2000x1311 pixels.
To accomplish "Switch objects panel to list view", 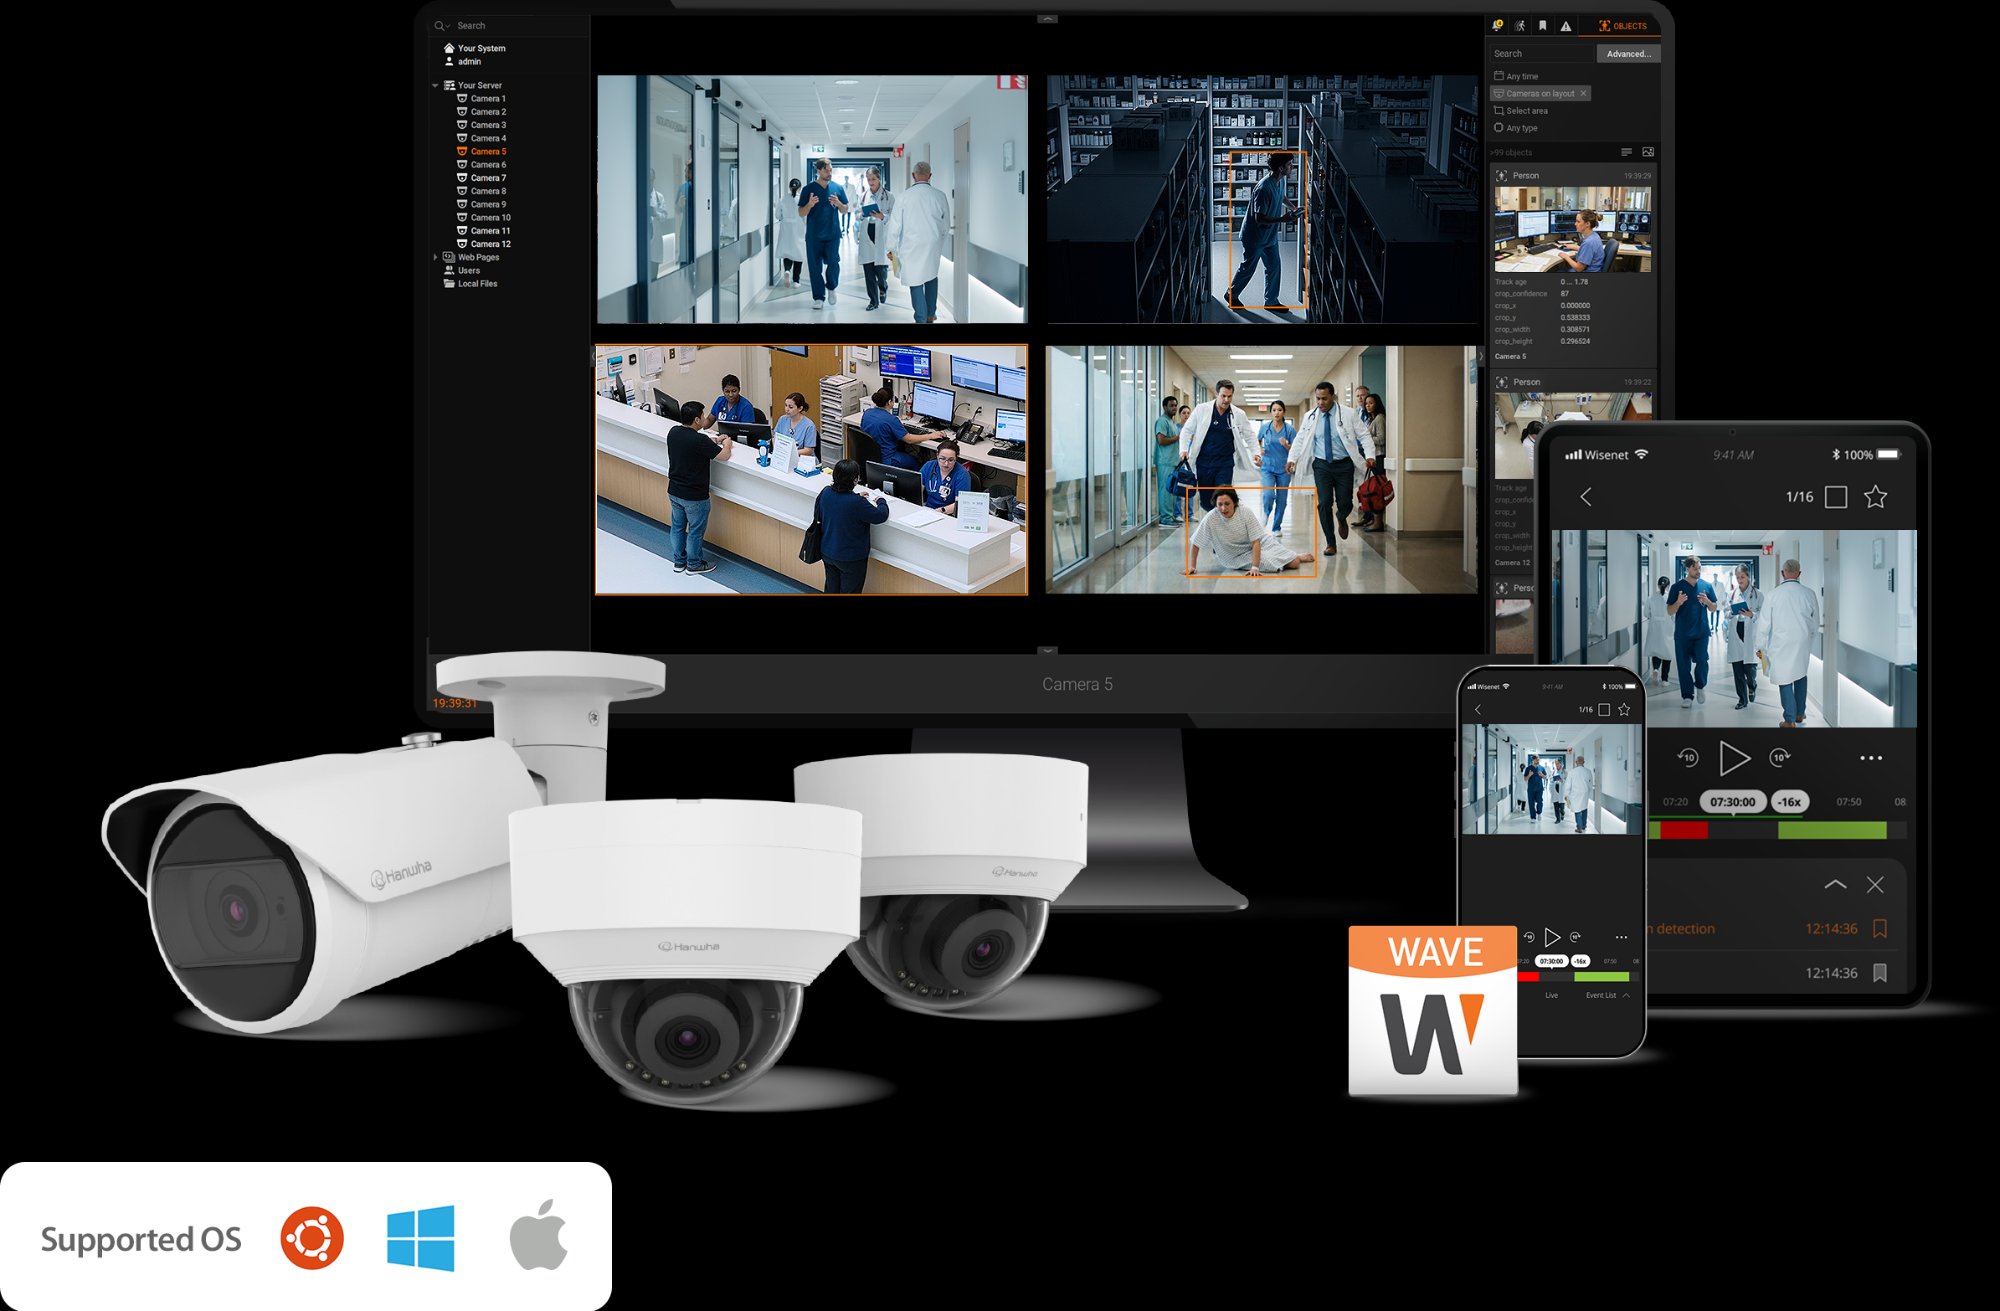I will tap(1627, 152).
